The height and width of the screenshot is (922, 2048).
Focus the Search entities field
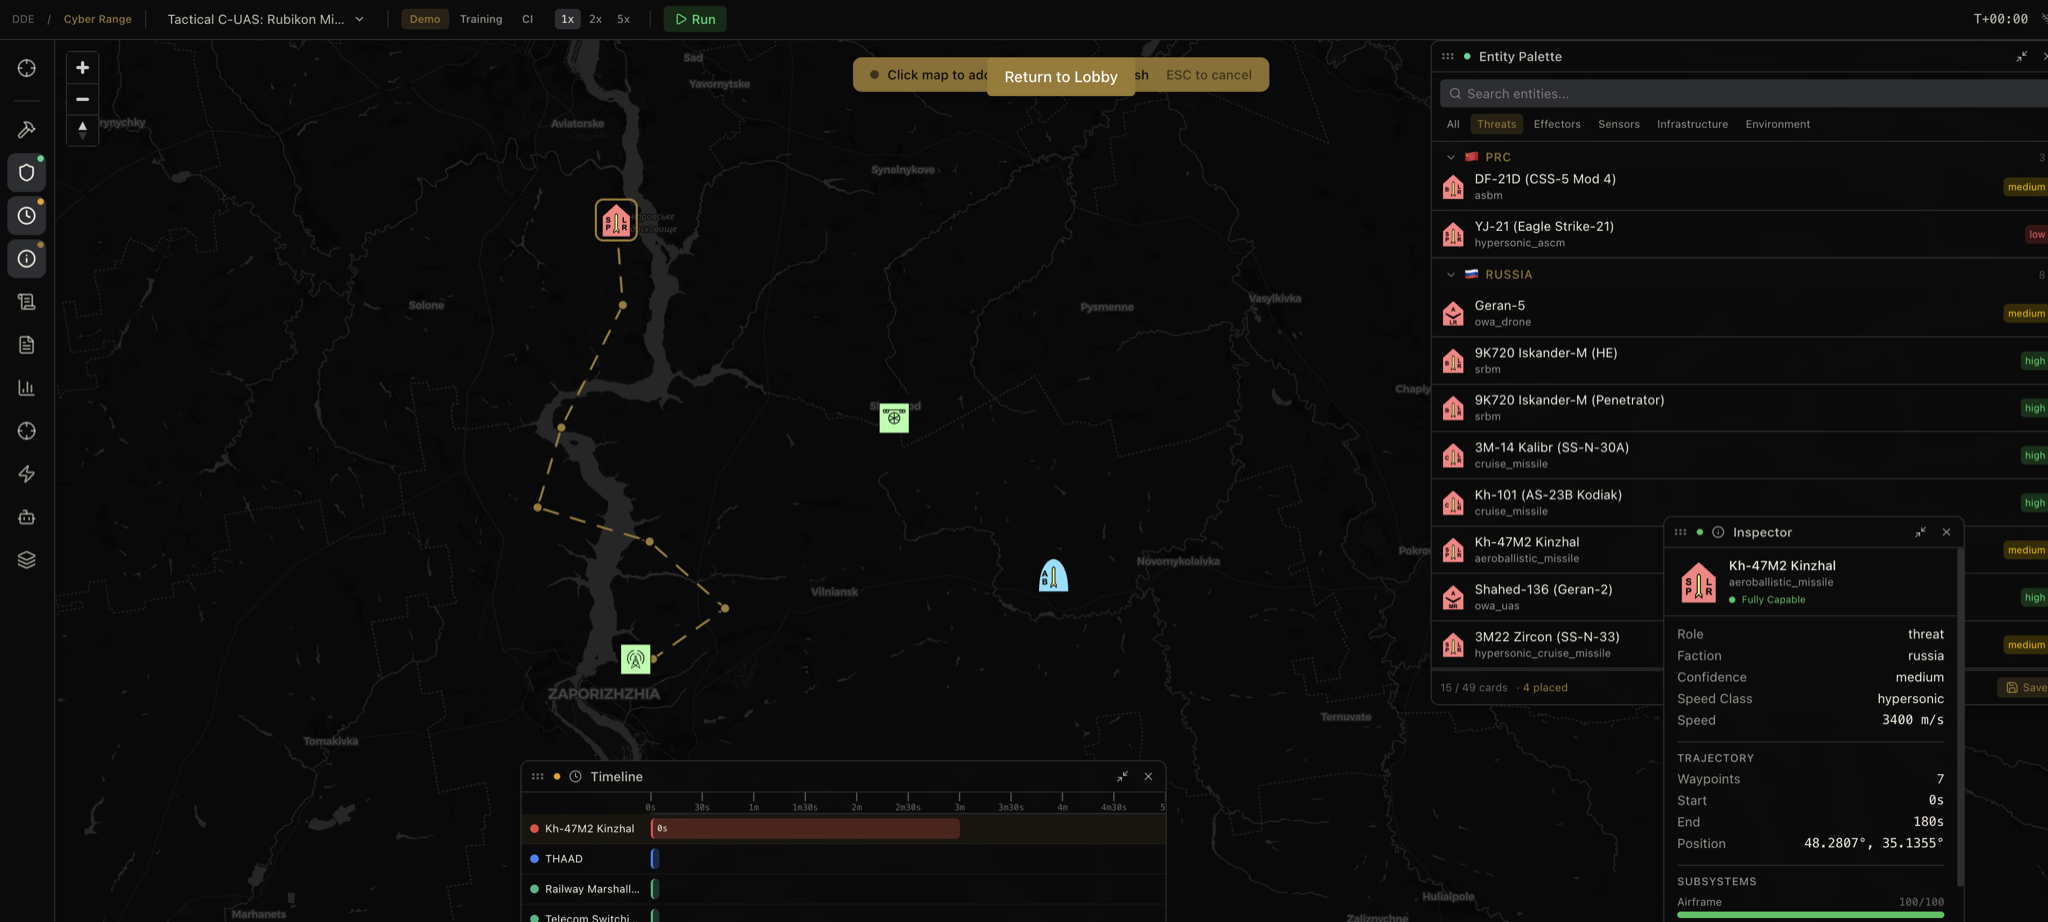[1744, 94]
